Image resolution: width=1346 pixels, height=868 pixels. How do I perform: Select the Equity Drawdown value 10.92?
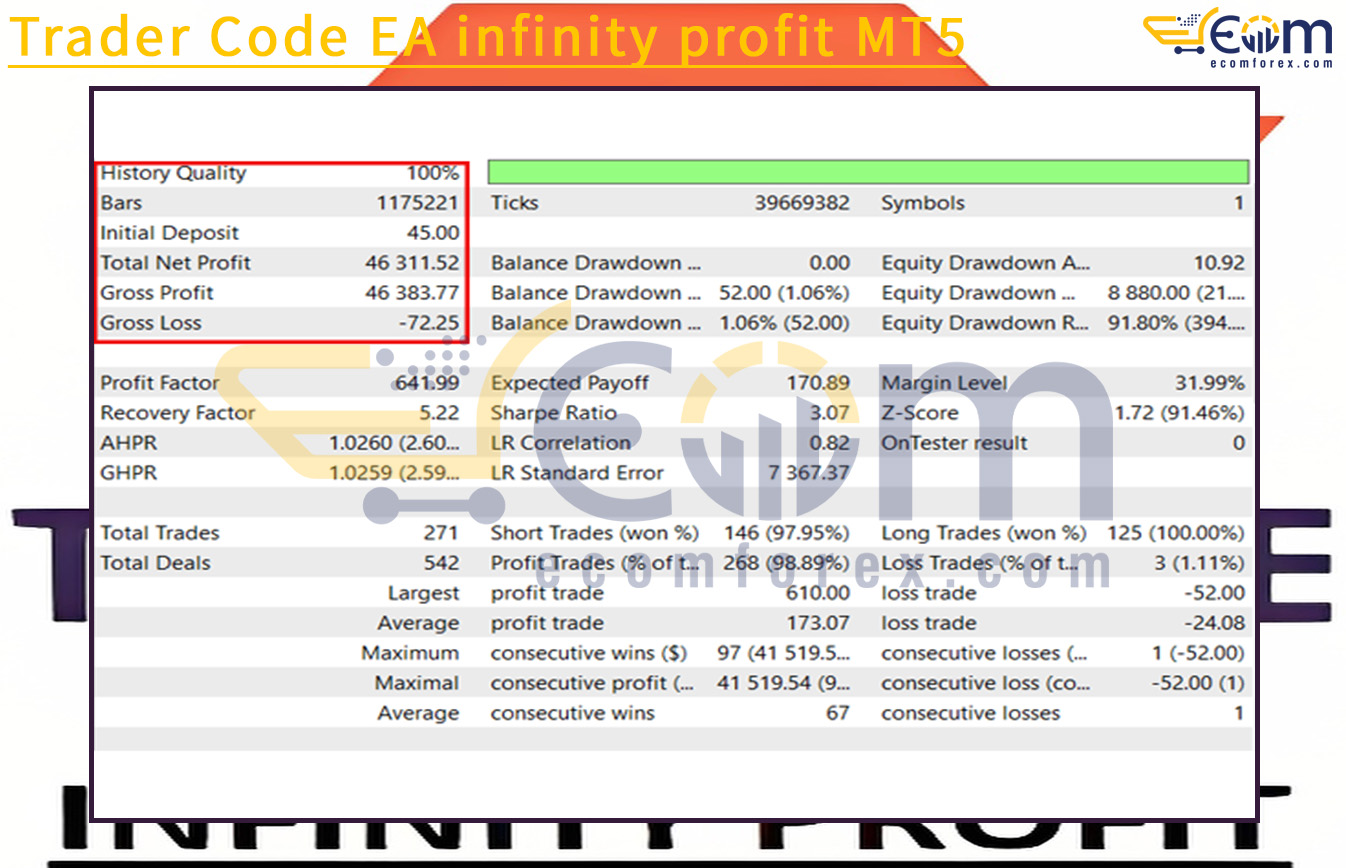pyautogui.click(x=1219, y=263)
